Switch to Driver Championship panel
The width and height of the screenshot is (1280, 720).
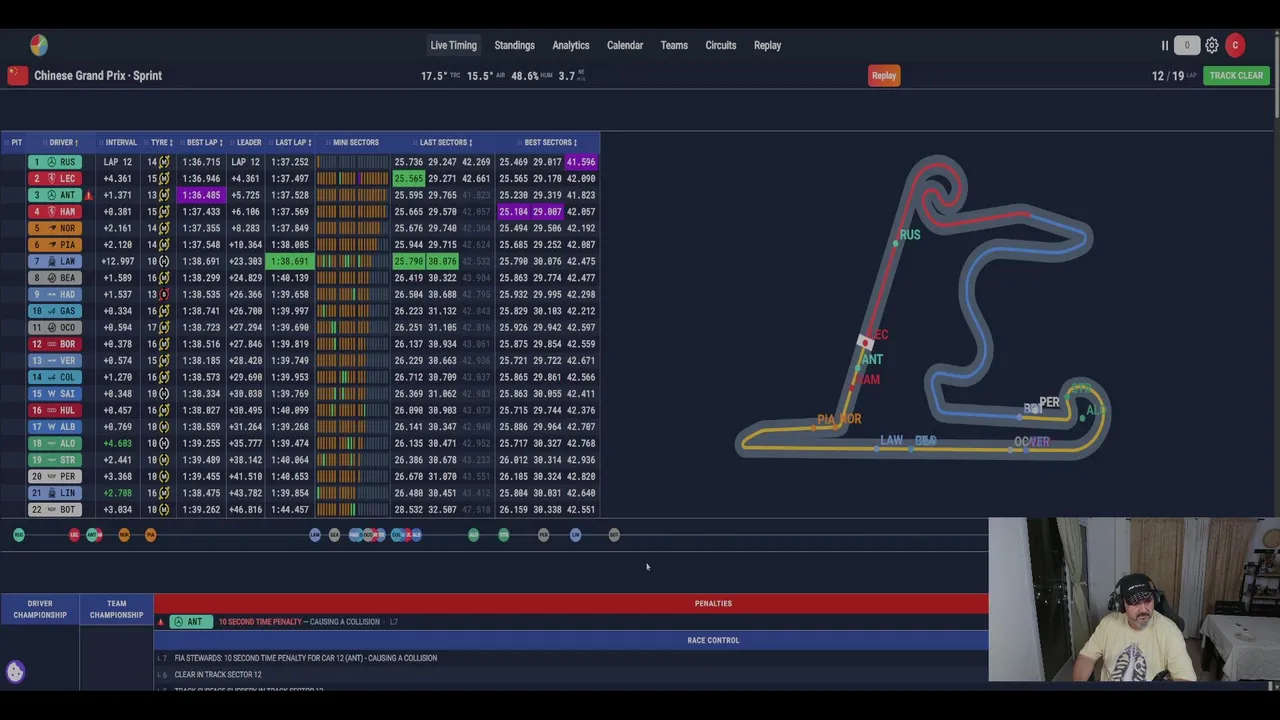[x=40, y=609]
